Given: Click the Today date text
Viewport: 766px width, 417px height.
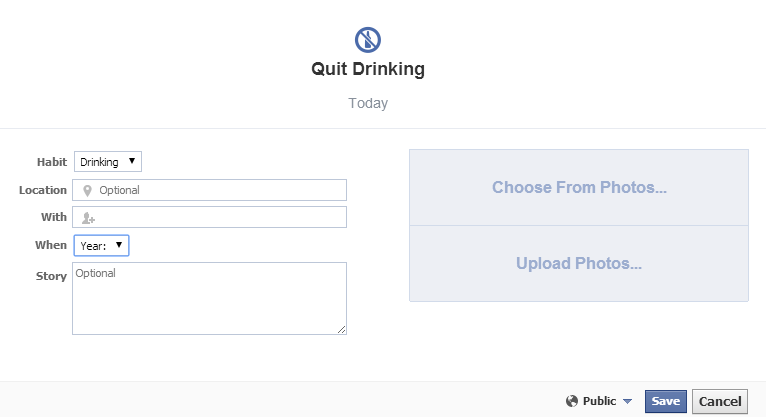Looking at the screenshot, I should tap(368, 103).
